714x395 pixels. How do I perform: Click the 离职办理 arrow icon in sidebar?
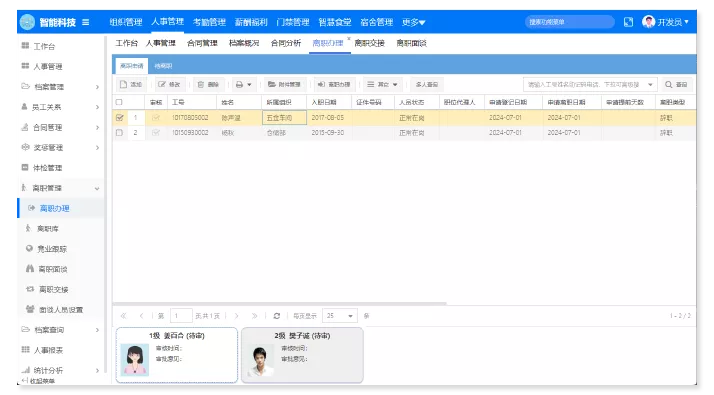pos(31,208)
